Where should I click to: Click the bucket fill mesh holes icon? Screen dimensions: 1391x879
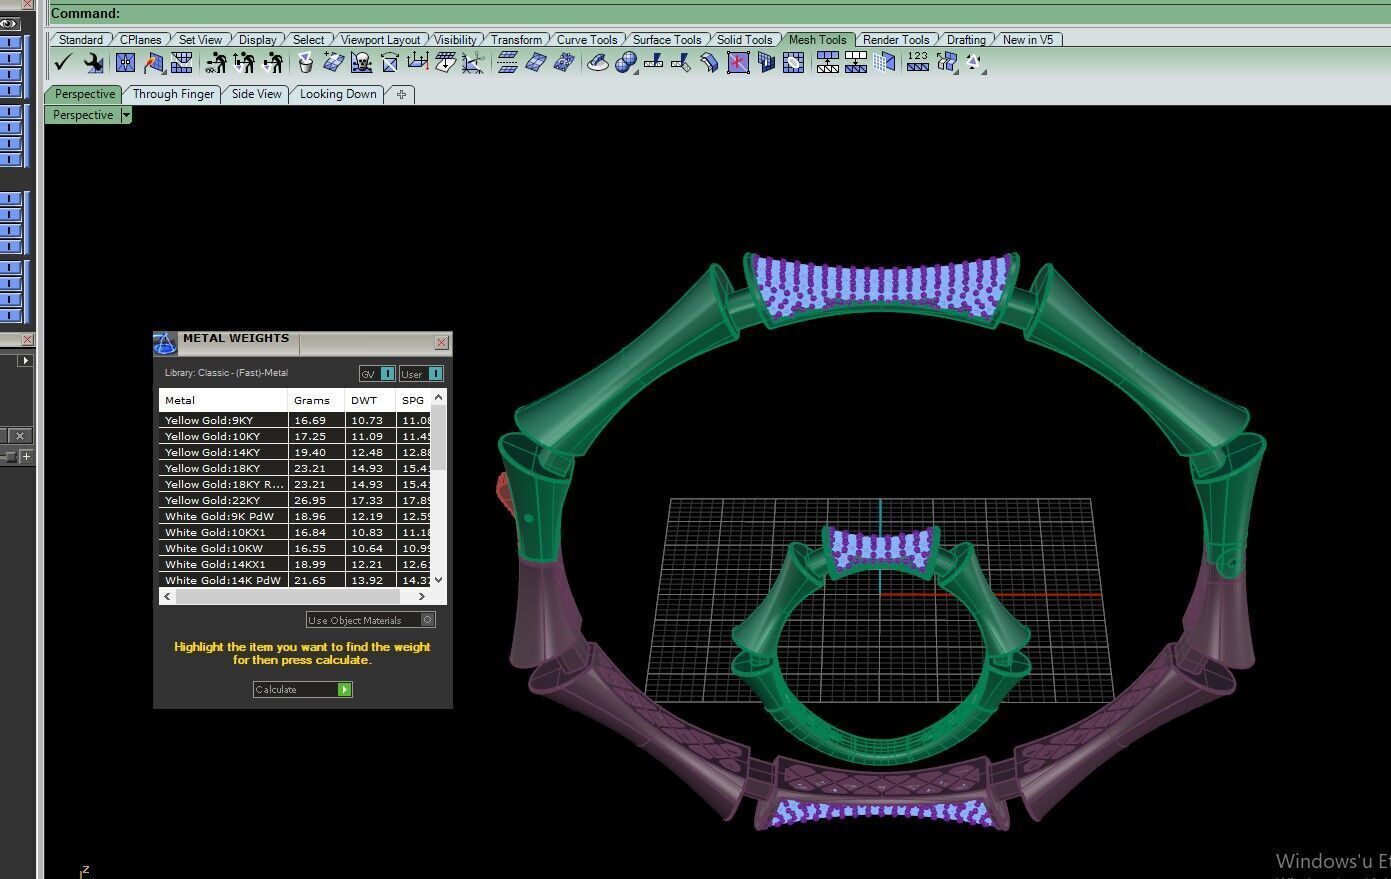click(x=305, y=63)
